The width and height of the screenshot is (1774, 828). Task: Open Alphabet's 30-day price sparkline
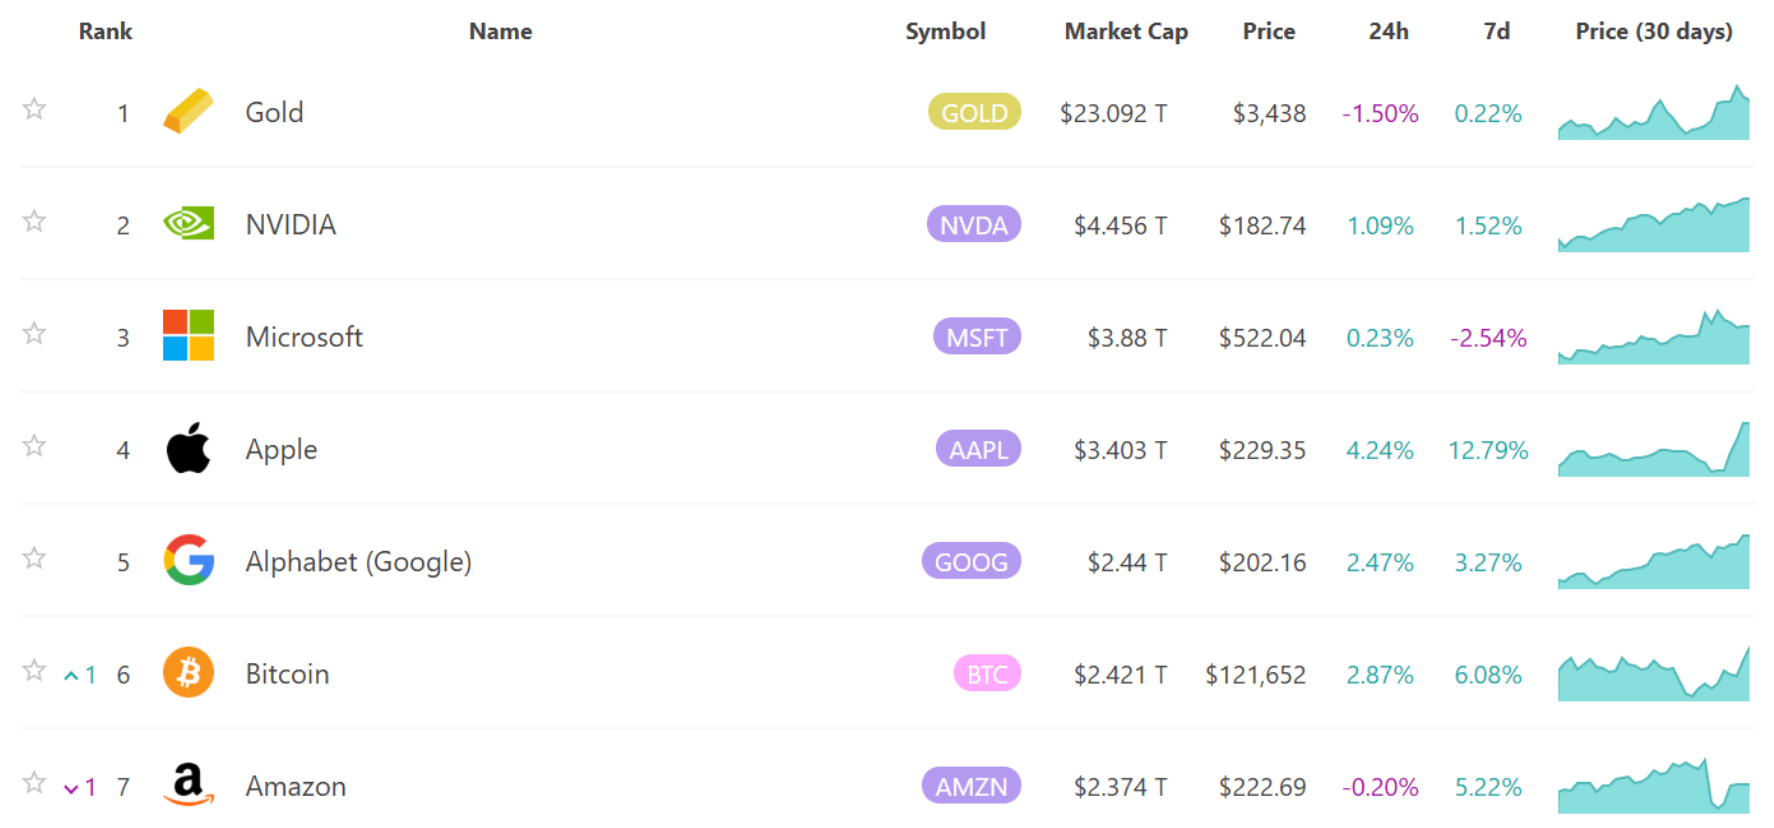[1653, 561]
